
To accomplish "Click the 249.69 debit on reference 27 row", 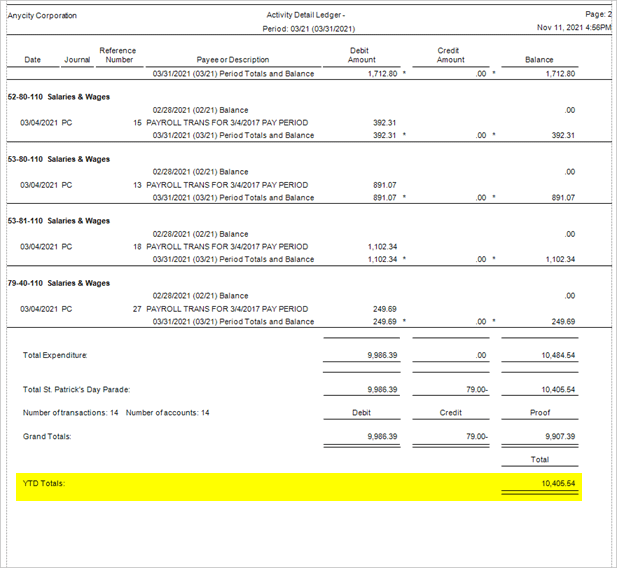I will [x=384, y=309].
